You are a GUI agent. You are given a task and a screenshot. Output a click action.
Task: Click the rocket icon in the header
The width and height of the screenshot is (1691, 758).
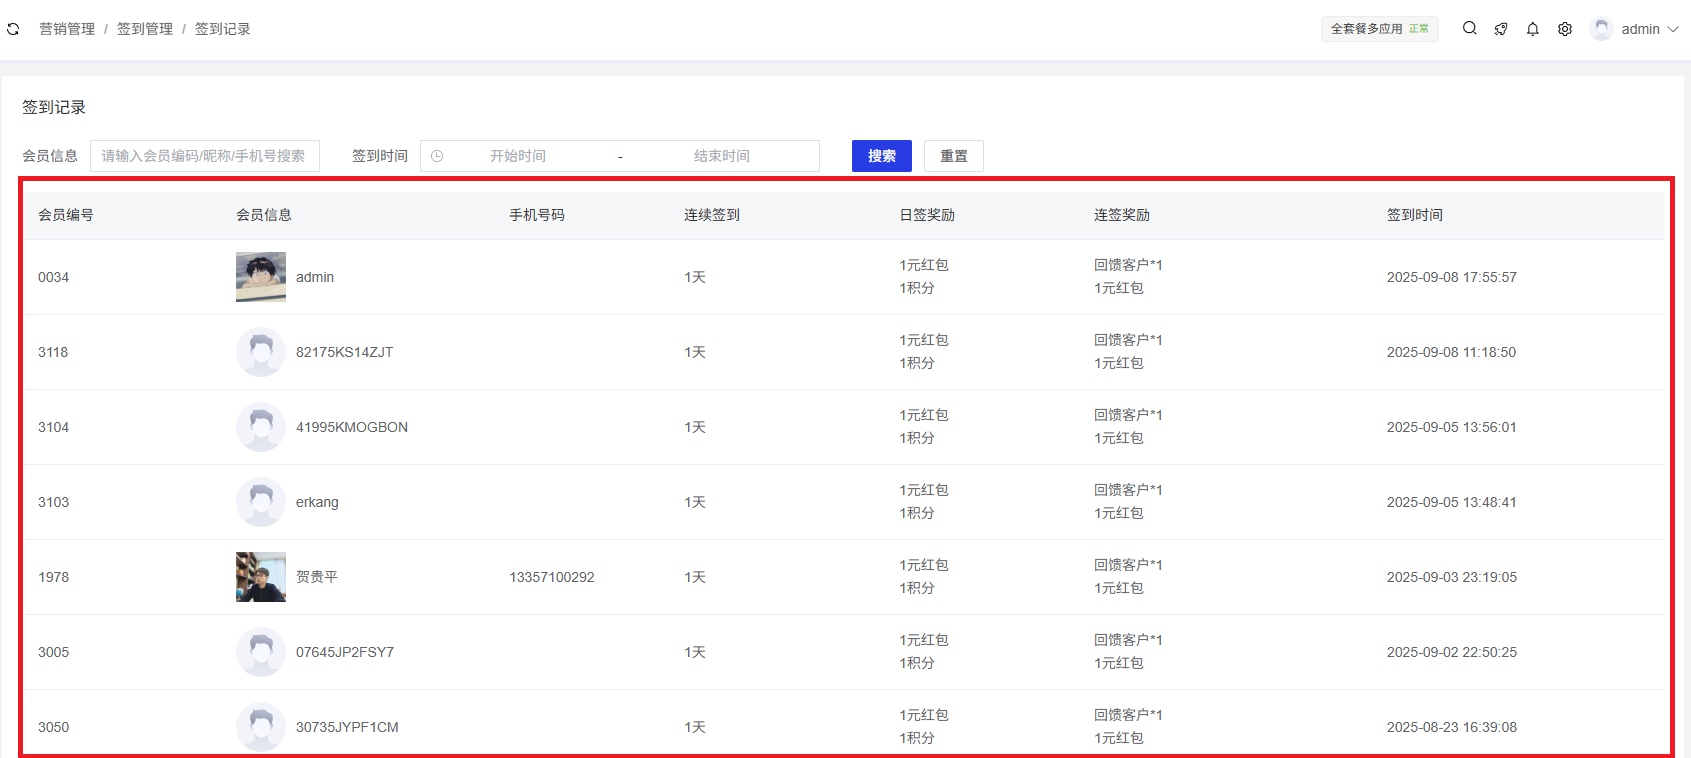[x=1501, y=29]
